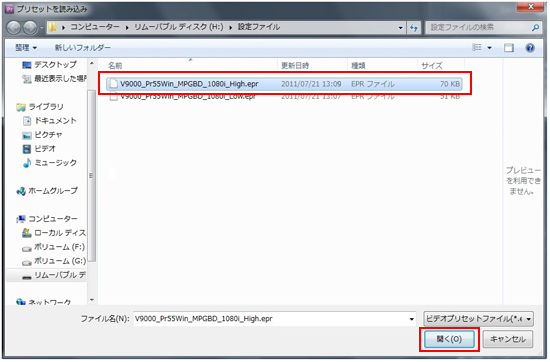Click the folder icon in the address bar
Screen dimensions: 550x362
pyautogui.click(x=52, y=27)
